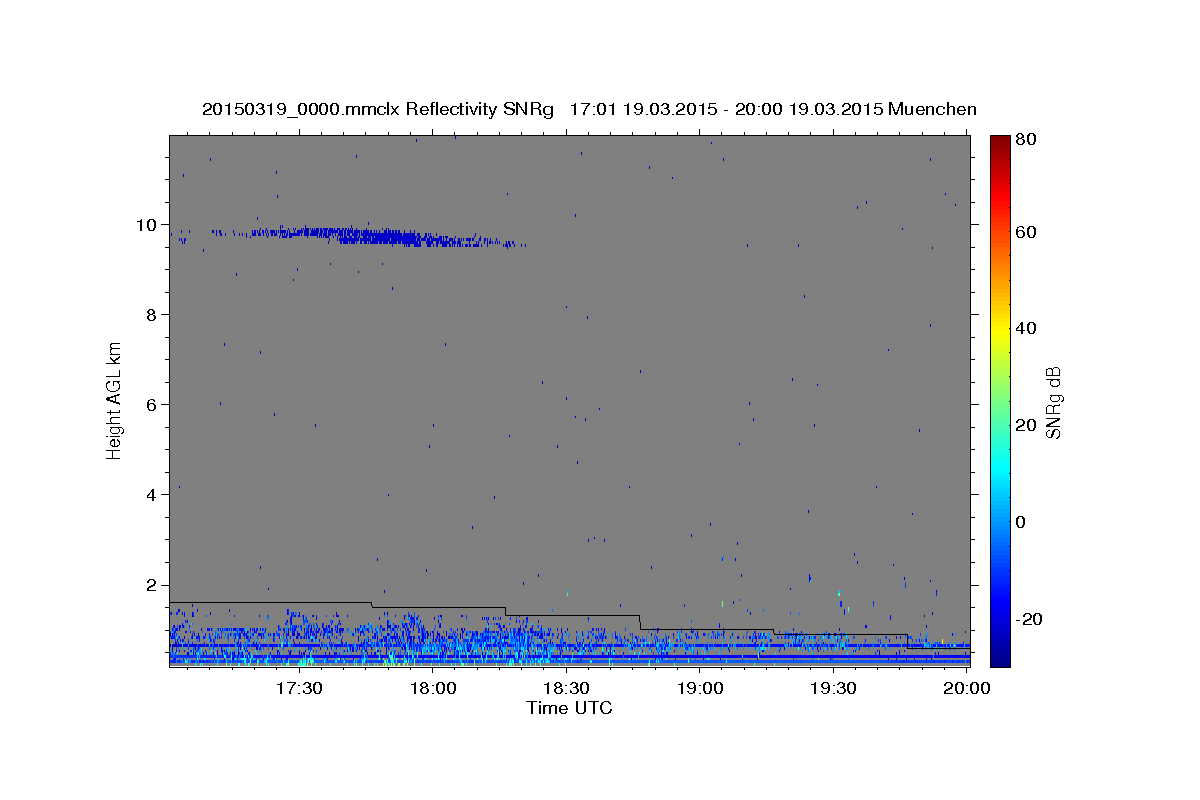Click the colorbar value 60
The height and width of the screenshot is (800, 1200).
click(1025, 232)
